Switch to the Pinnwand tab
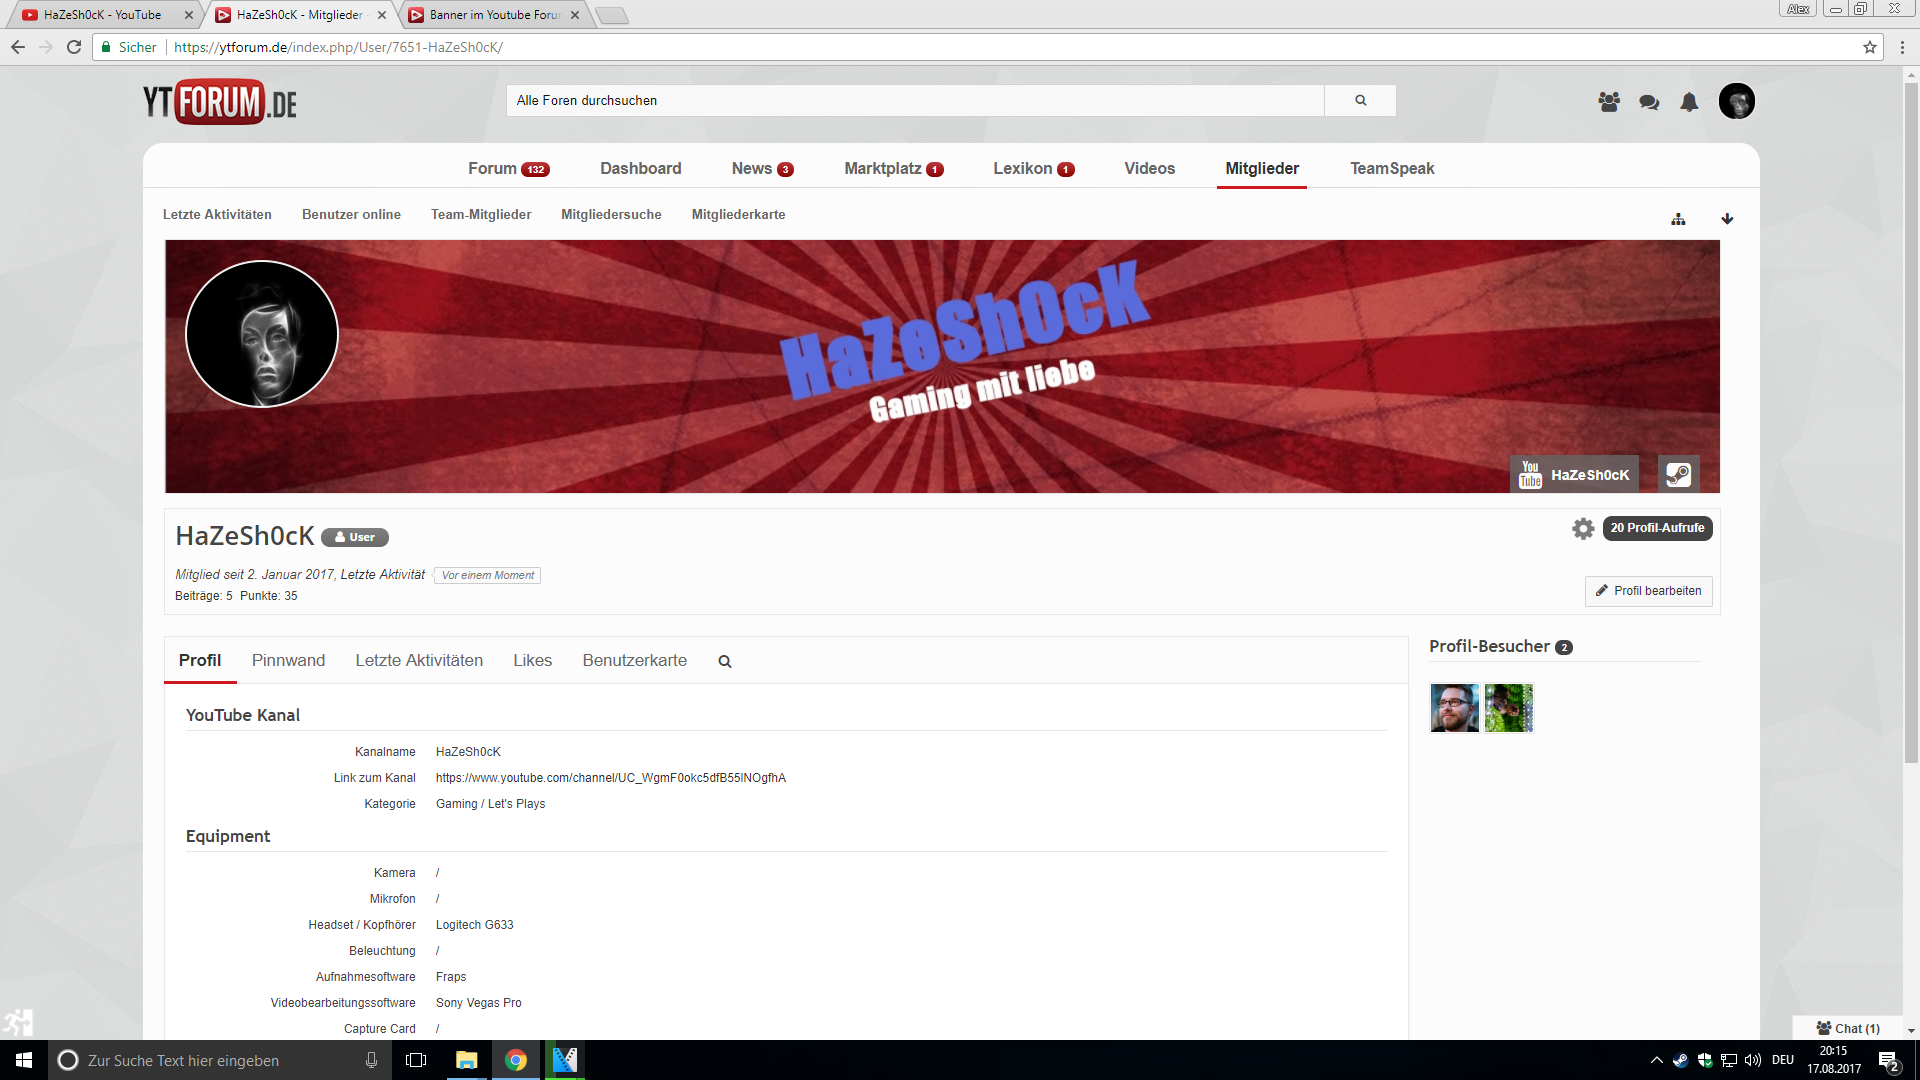This screenshot has height=1080, width=1920. coord(288,660)
